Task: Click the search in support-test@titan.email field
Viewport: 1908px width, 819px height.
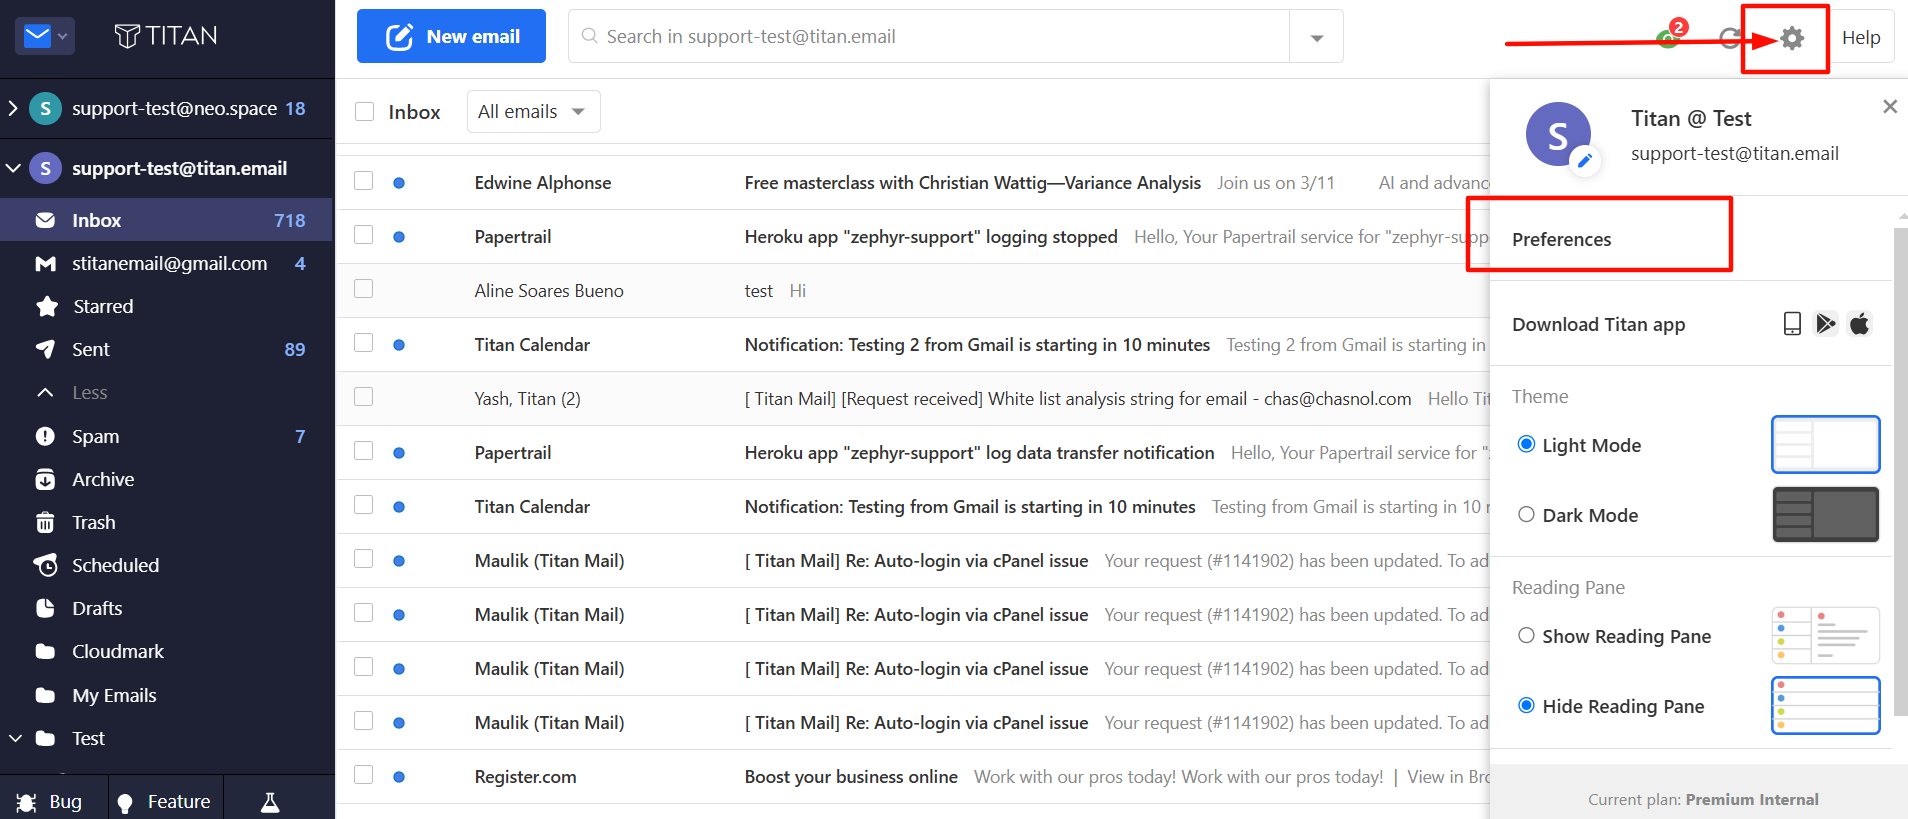Action: (930, 37)
